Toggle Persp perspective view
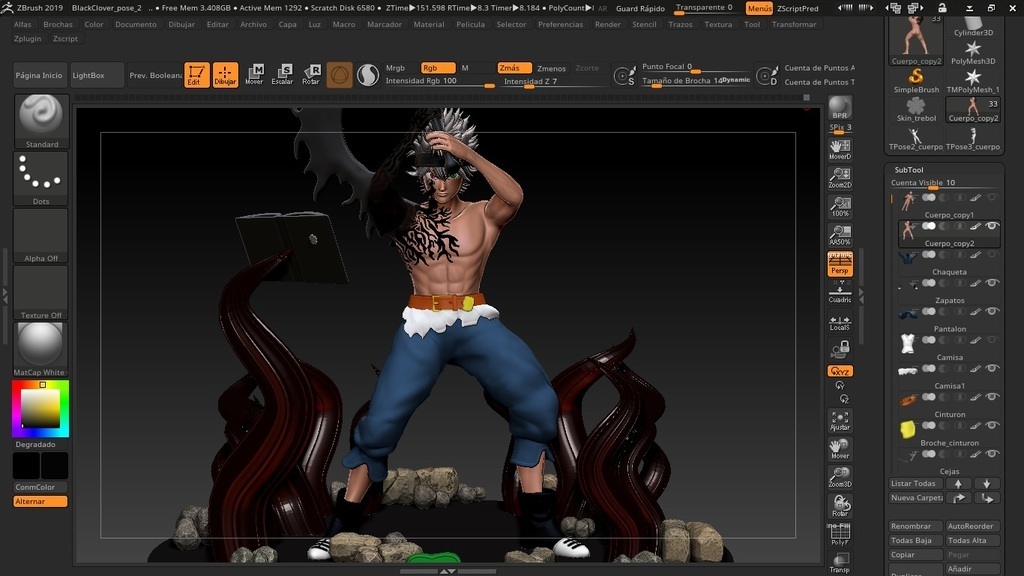1024x576 pixels. tap(840, 264)
